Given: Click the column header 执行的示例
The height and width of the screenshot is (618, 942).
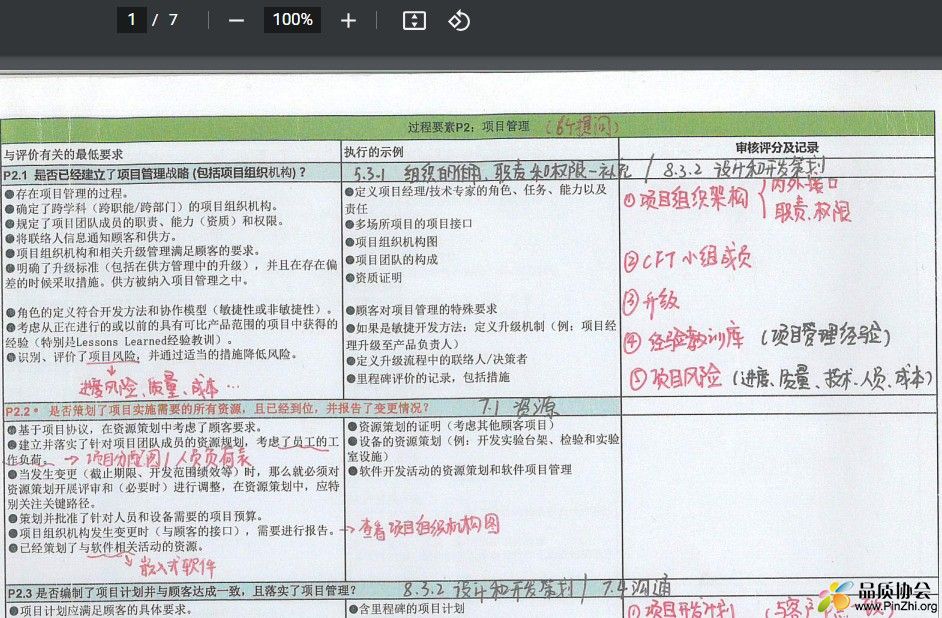Looking at the screenshot, I should coord(374,152).
